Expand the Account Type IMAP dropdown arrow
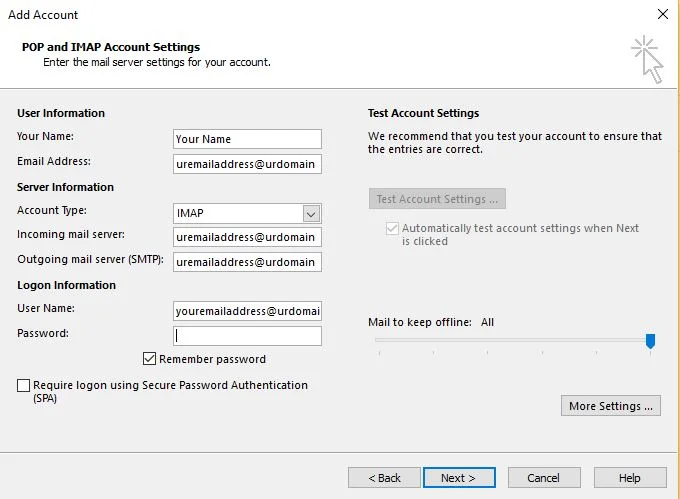This screenshot has height=499, width=680. pyautogui.click(x=311, y=213)
